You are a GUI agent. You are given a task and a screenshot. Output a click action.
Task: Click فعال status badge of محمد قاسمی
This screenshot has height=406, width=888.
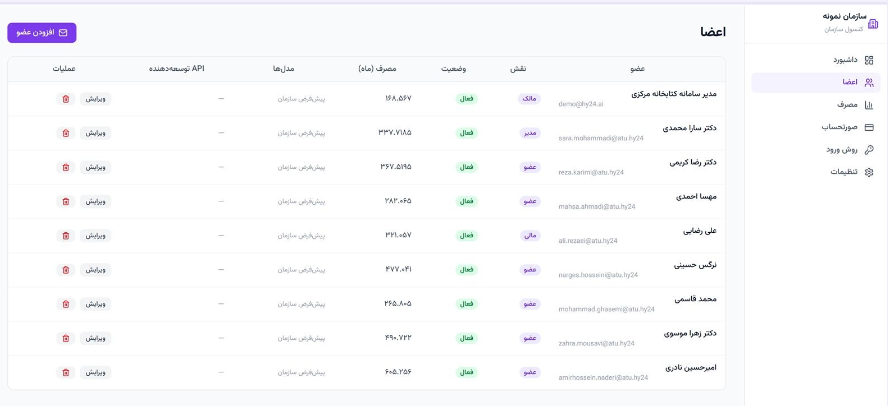467,304
